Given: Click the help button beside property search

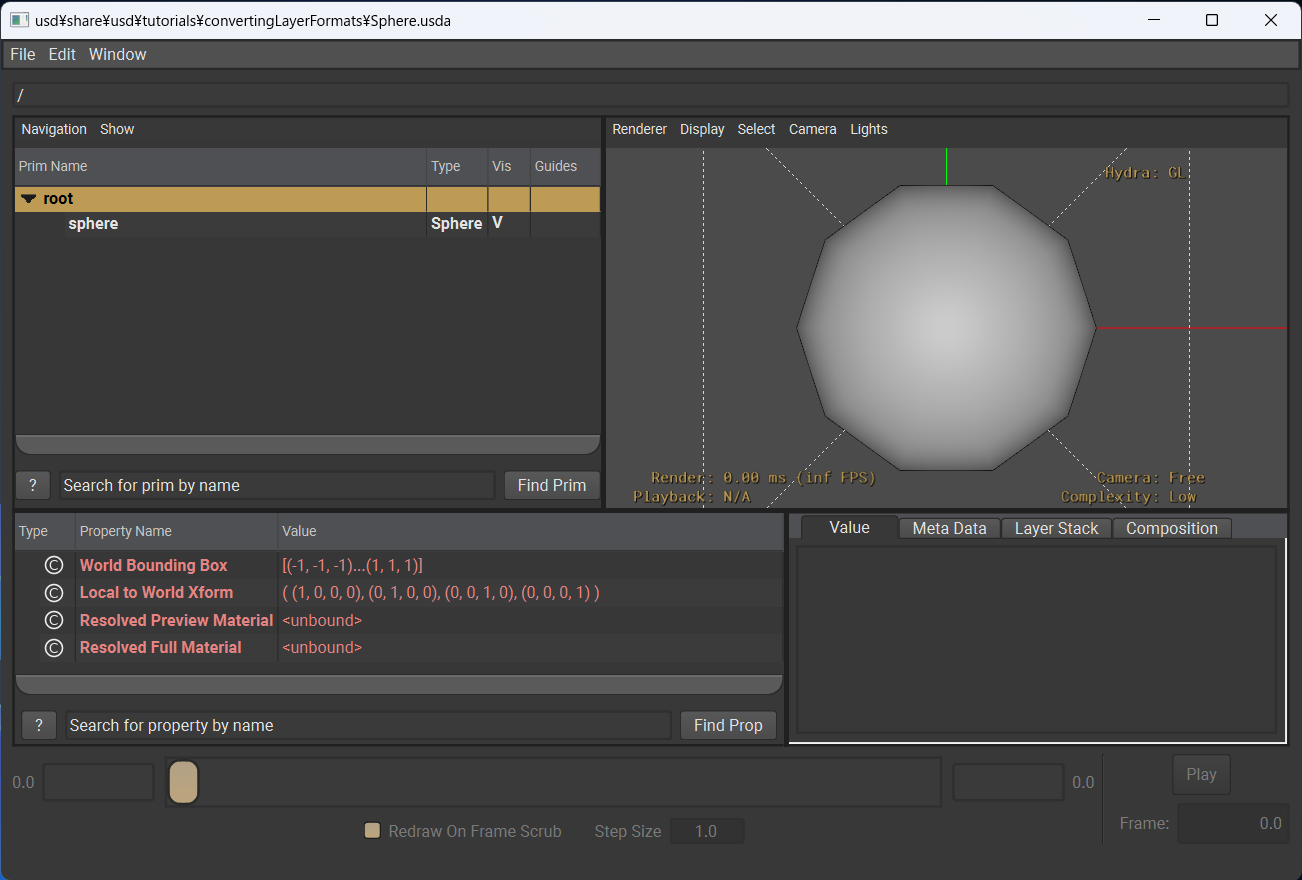Looking at the screenshot, I should 39,725.
